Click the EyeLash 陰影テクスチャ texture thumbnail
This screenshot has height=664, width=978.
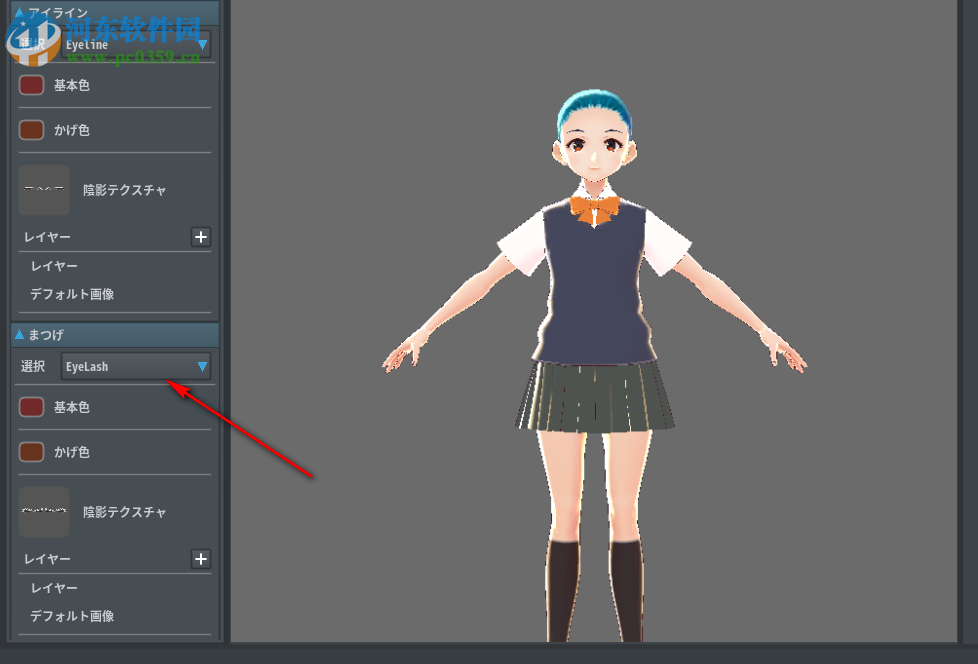click(44, 511)
